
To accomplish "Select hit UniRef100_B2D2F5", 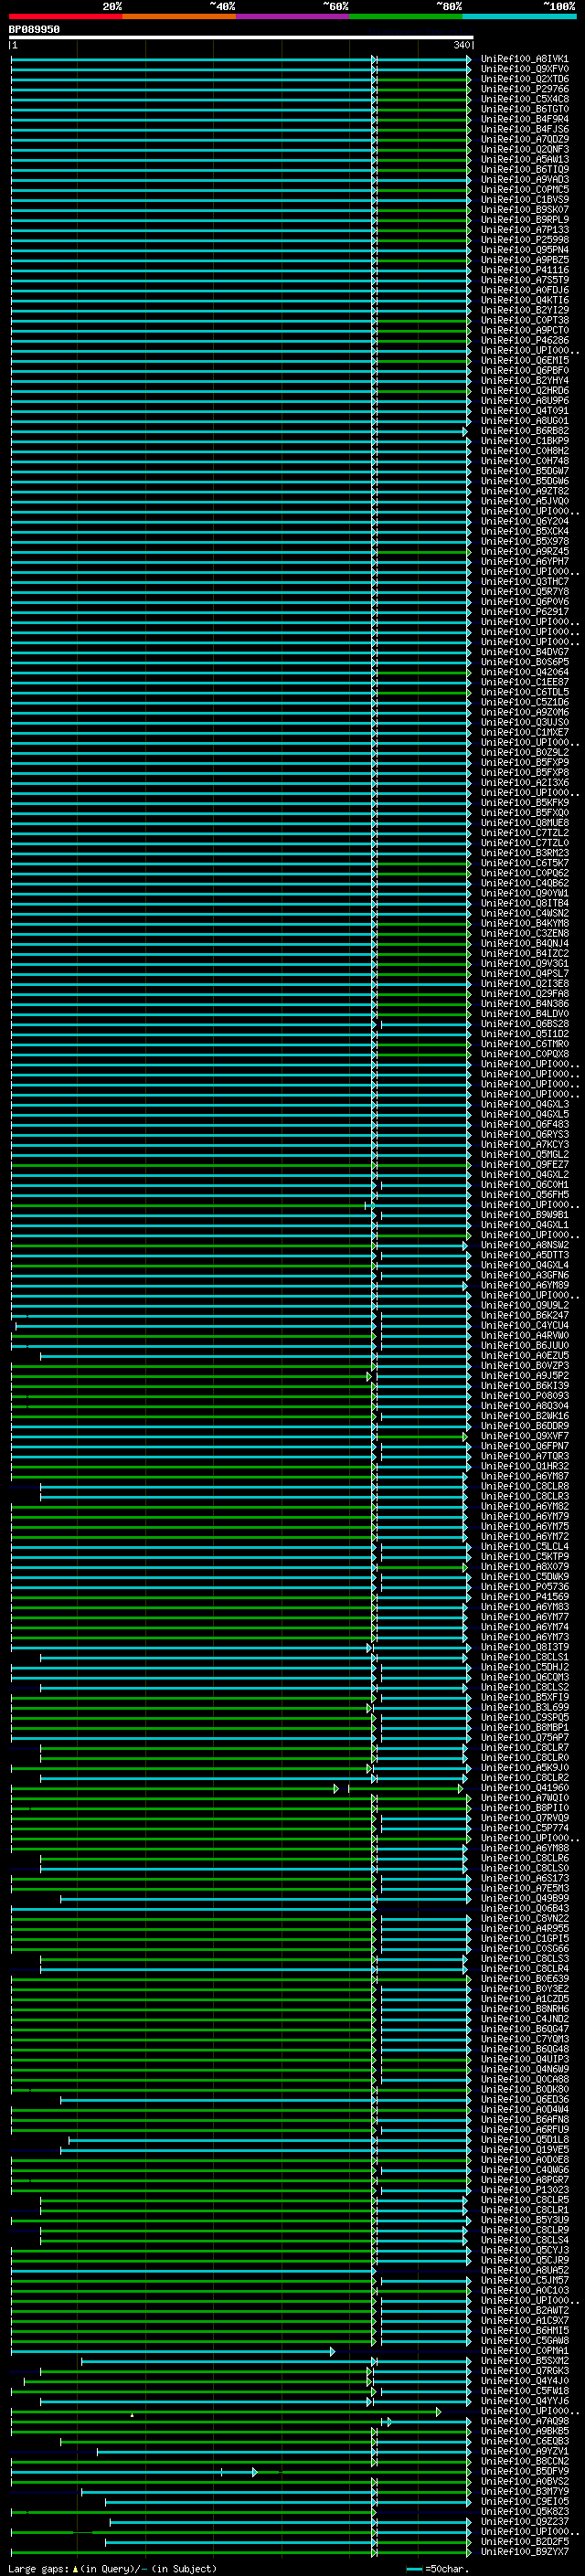I will coord(525,2541).
